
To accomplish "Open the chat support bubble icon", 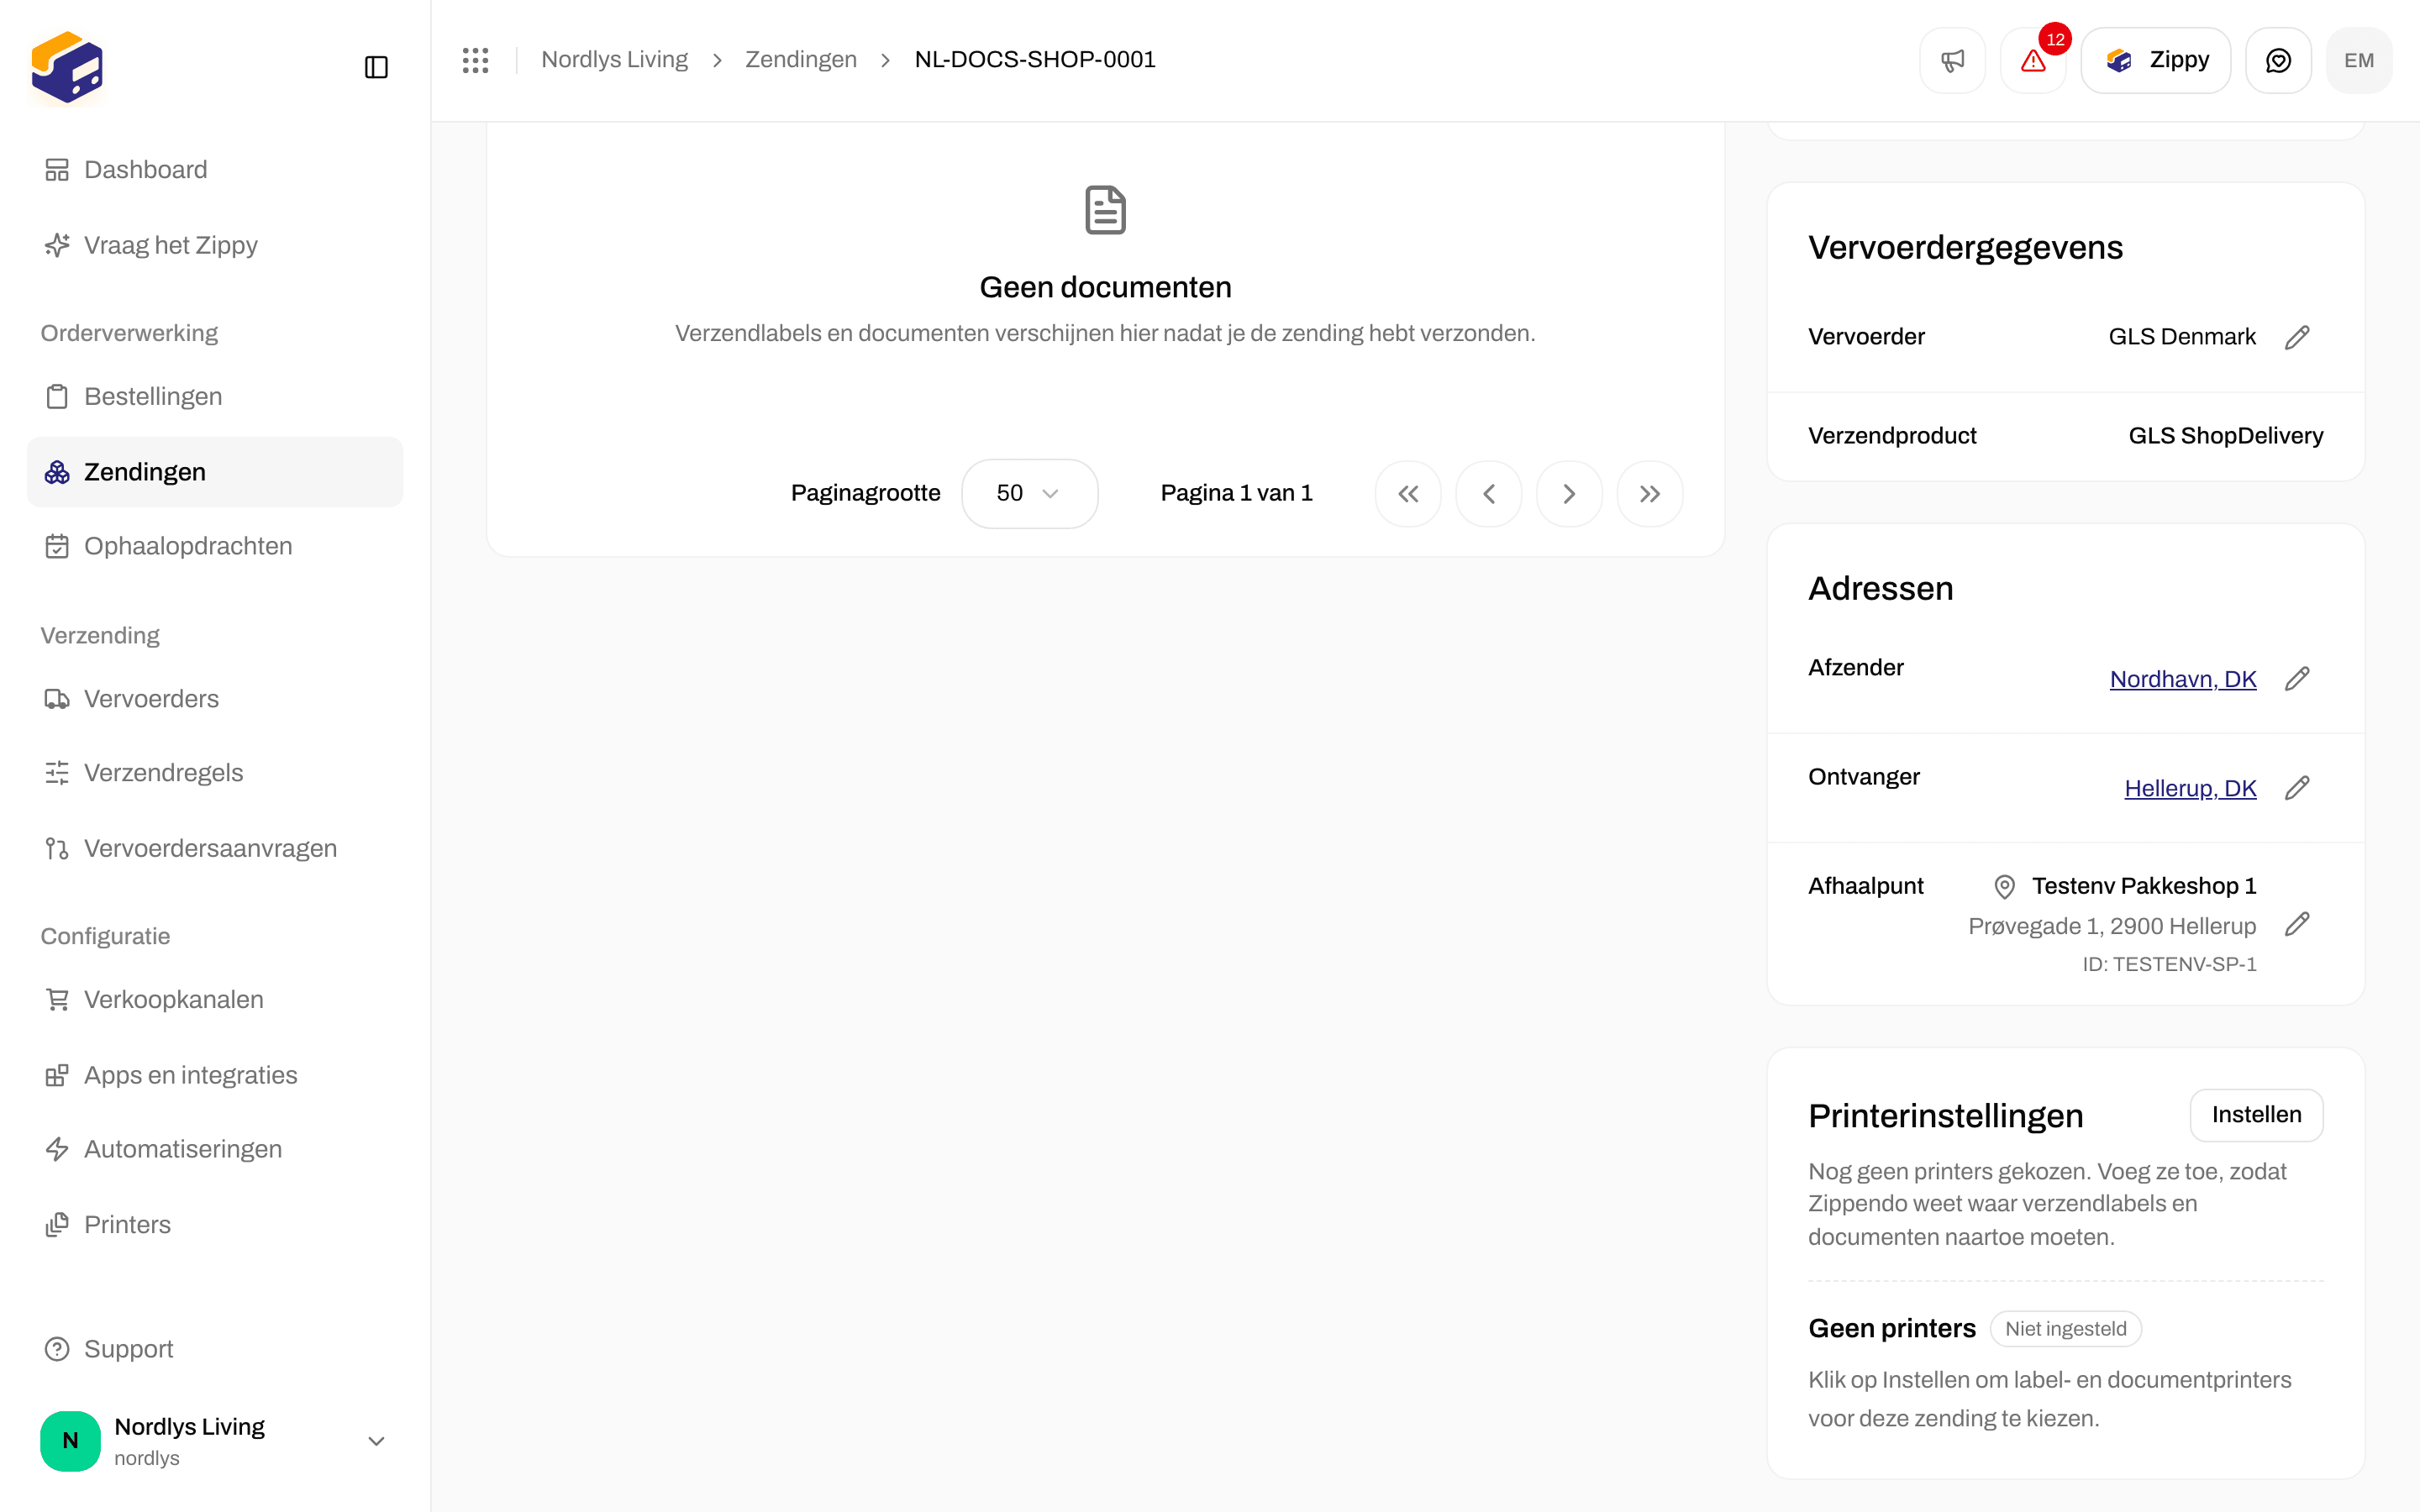I will (x=2278, y=60).
